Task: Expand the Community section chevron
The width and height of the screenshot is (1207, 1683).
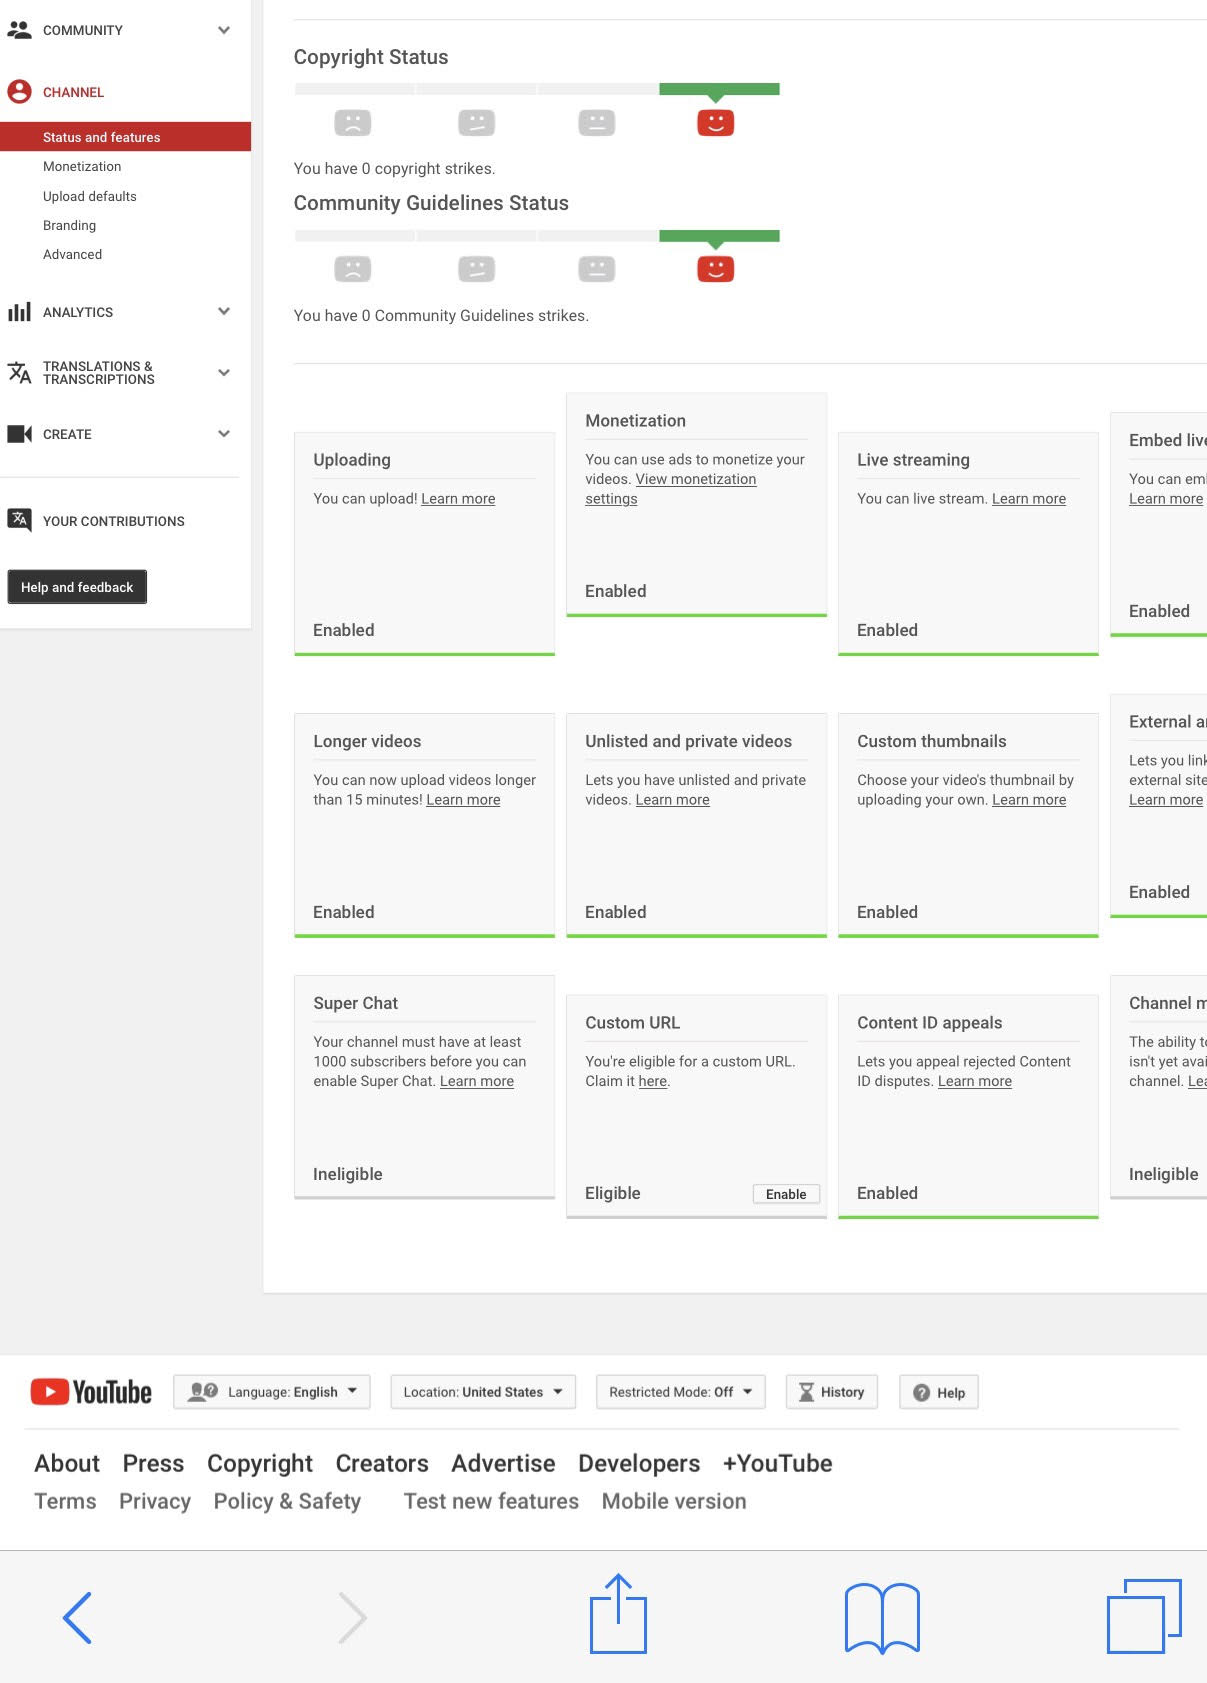Action: click(x=224, y=30)
